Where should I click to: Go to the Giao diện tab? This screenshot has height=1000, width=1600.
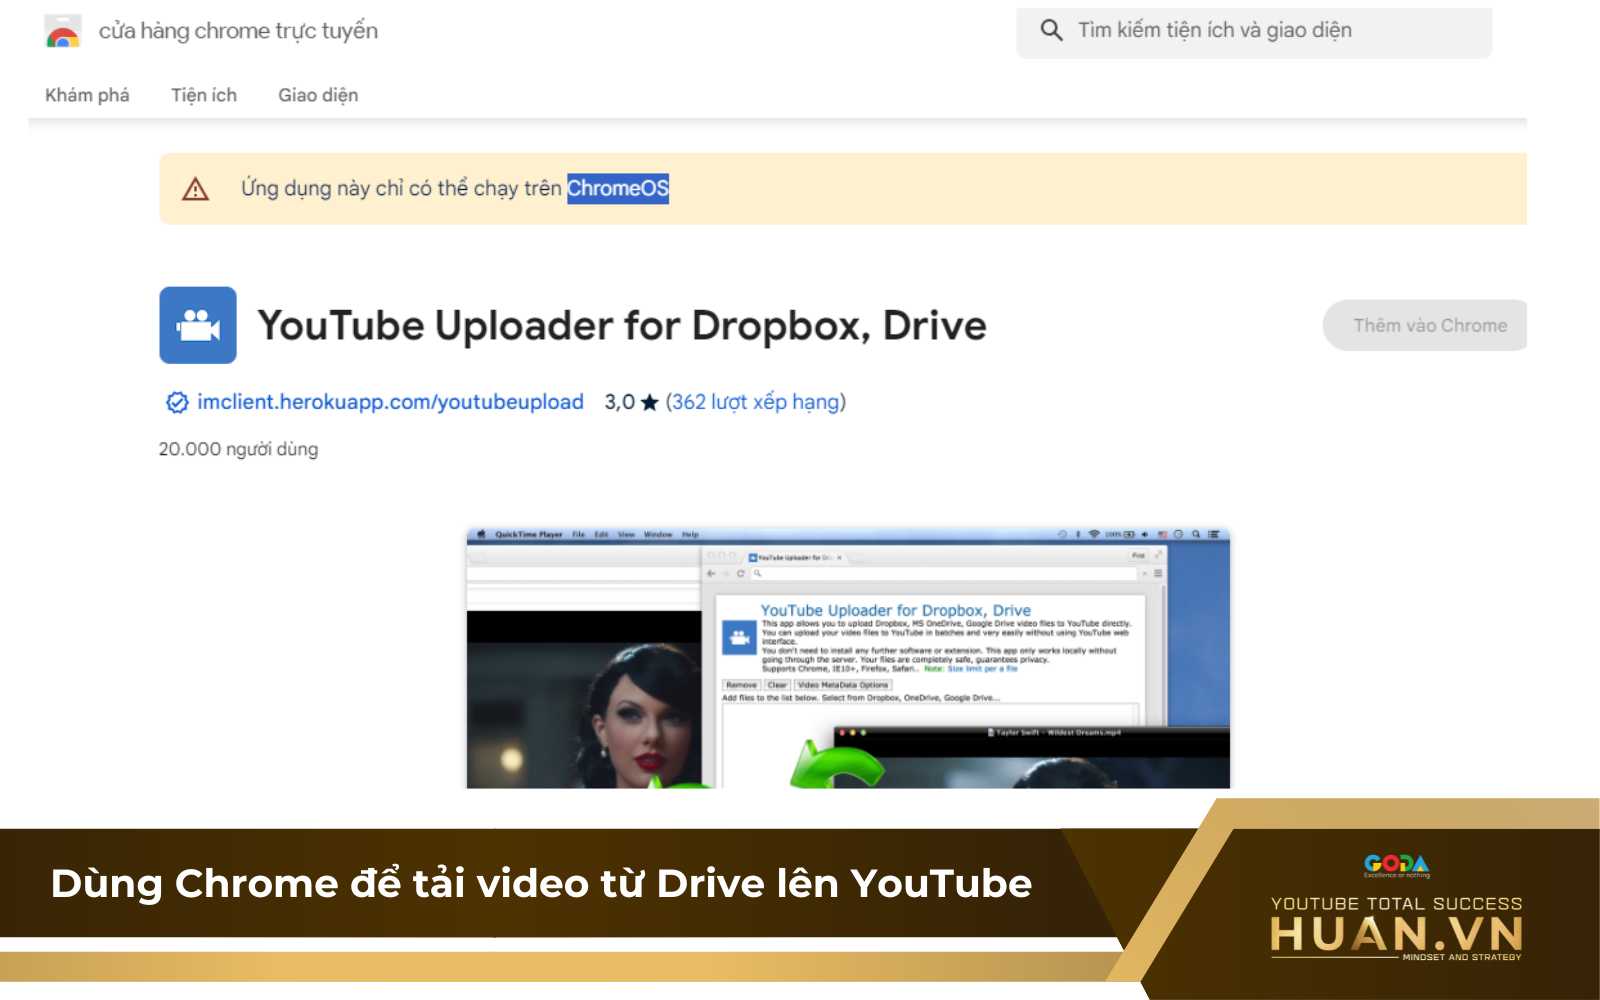click(x=318, y=95)
